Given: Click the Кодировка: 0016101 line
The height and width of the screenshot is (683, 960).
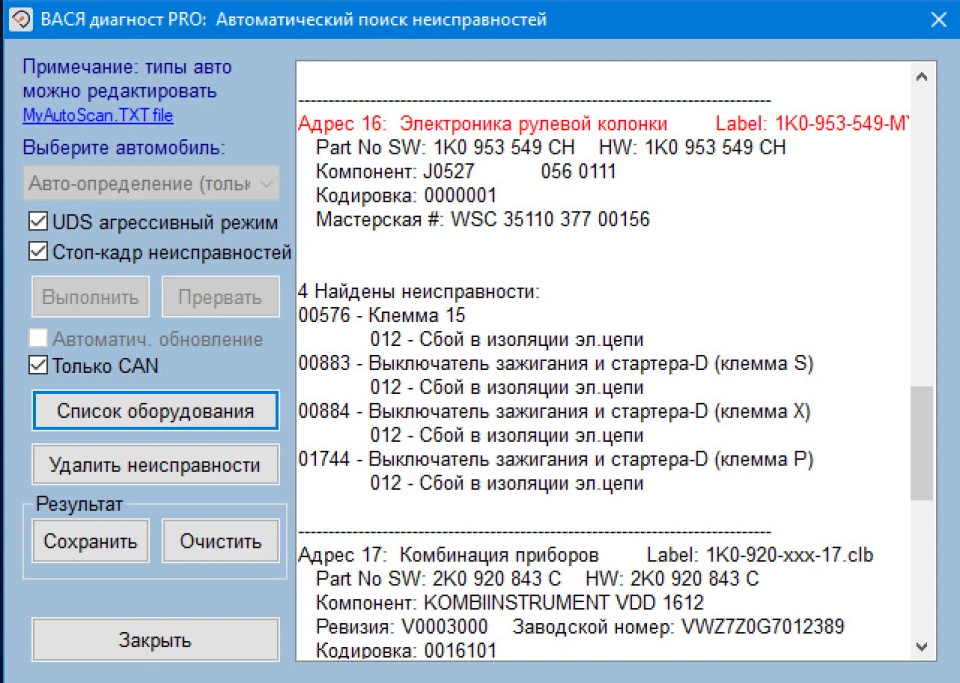Looking at the screenshot, I should click(406, 650).
